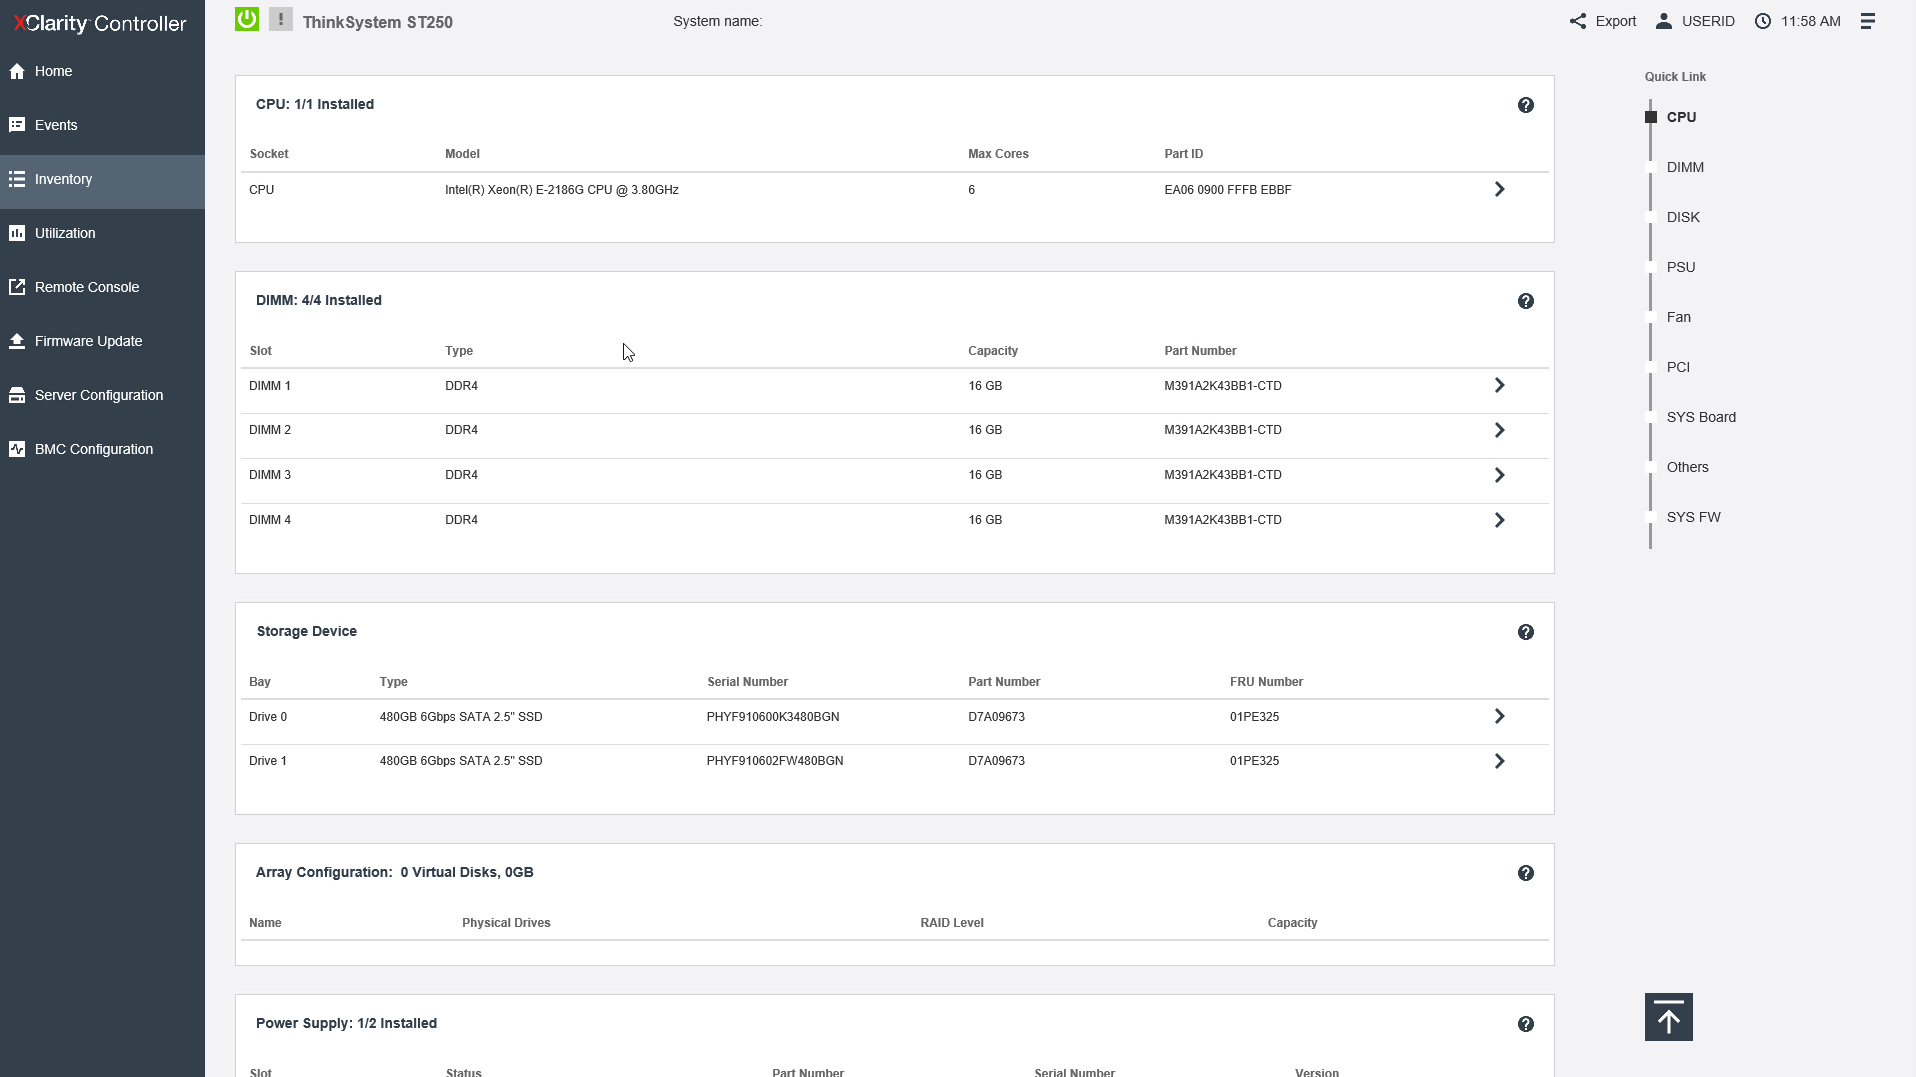Jump to PCI via Quick Link
1916x1077 pixels.
[x=1678, y=367]
